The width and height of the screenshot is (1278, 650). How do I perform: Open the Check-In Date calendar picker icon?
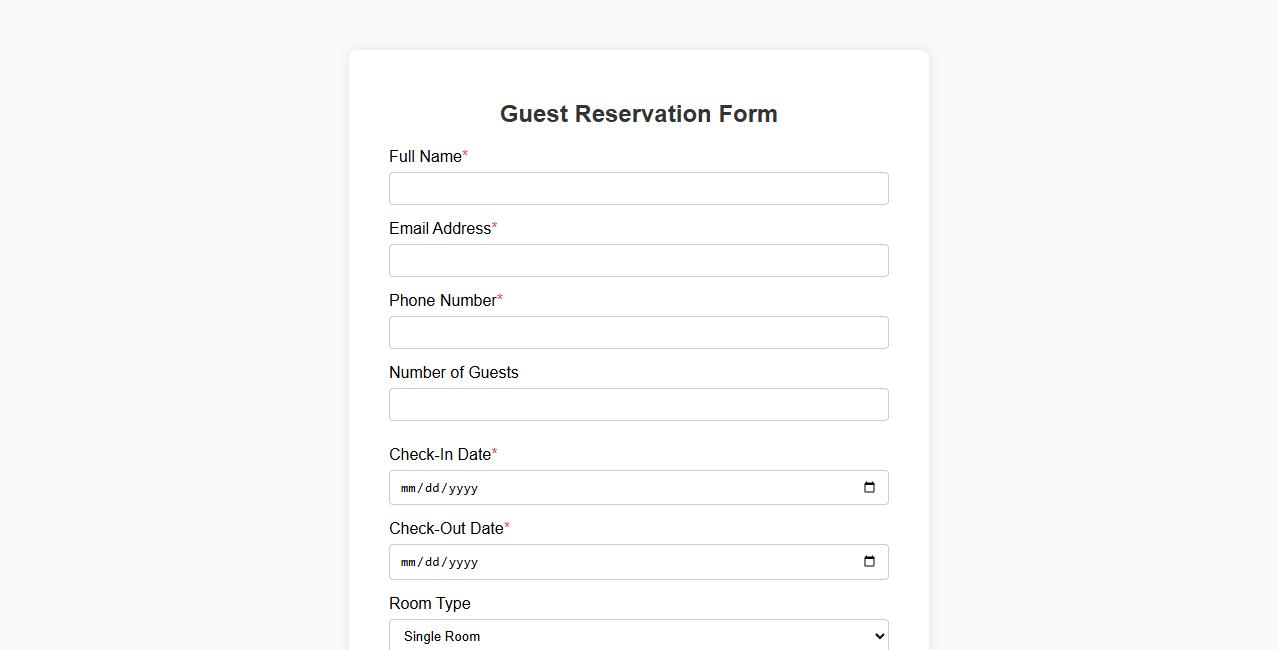(x=867, y=487)
